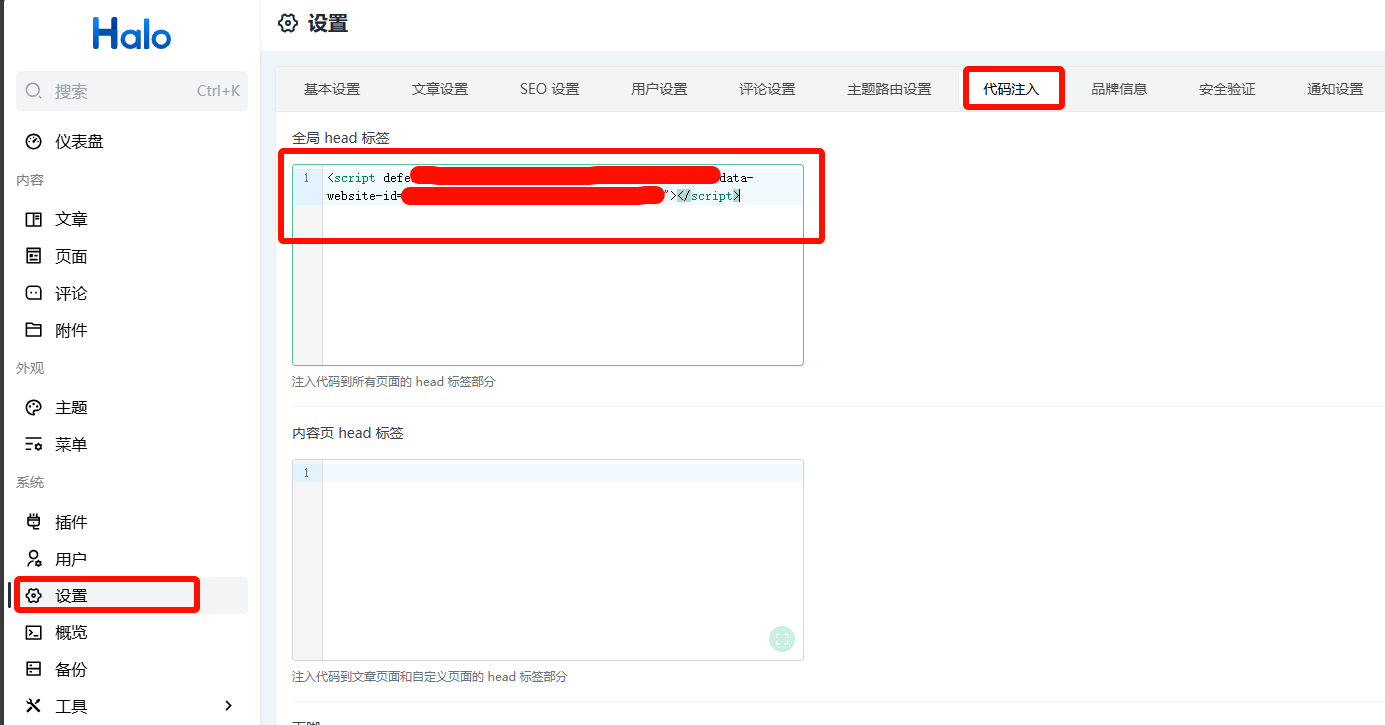Click line number 1 in content head editor
Screen dimensions: 1385x725
click(306, 473)
